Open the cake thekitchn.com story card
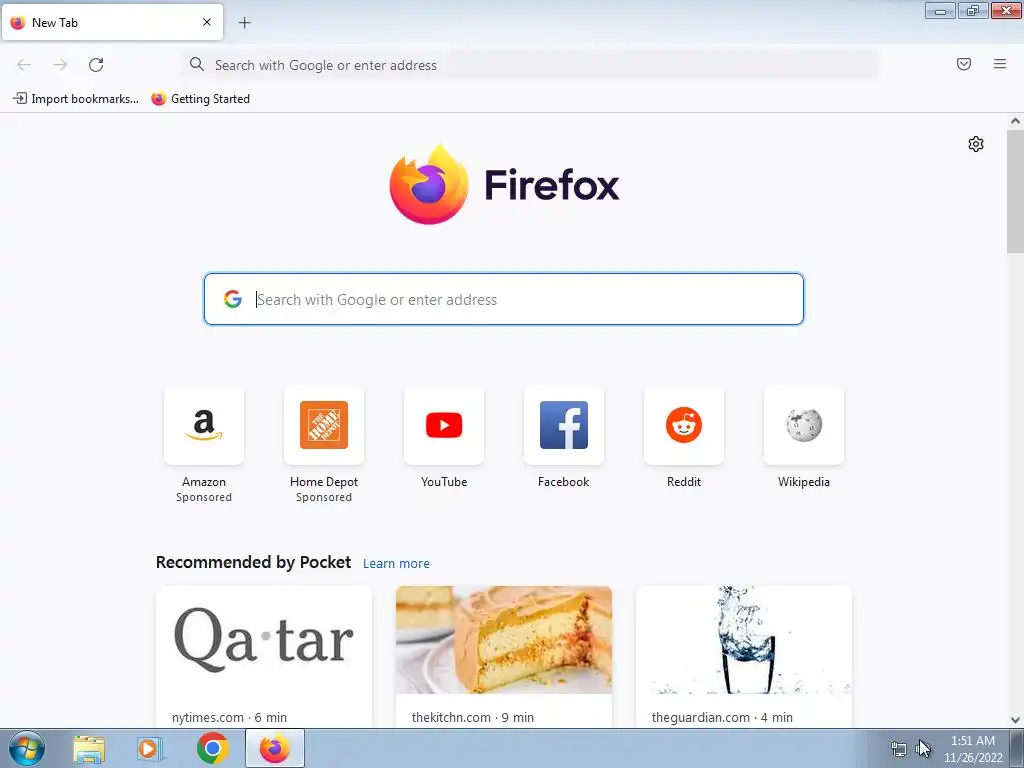The height and width of the screenshot is (768, 1024). click(504, 656)
